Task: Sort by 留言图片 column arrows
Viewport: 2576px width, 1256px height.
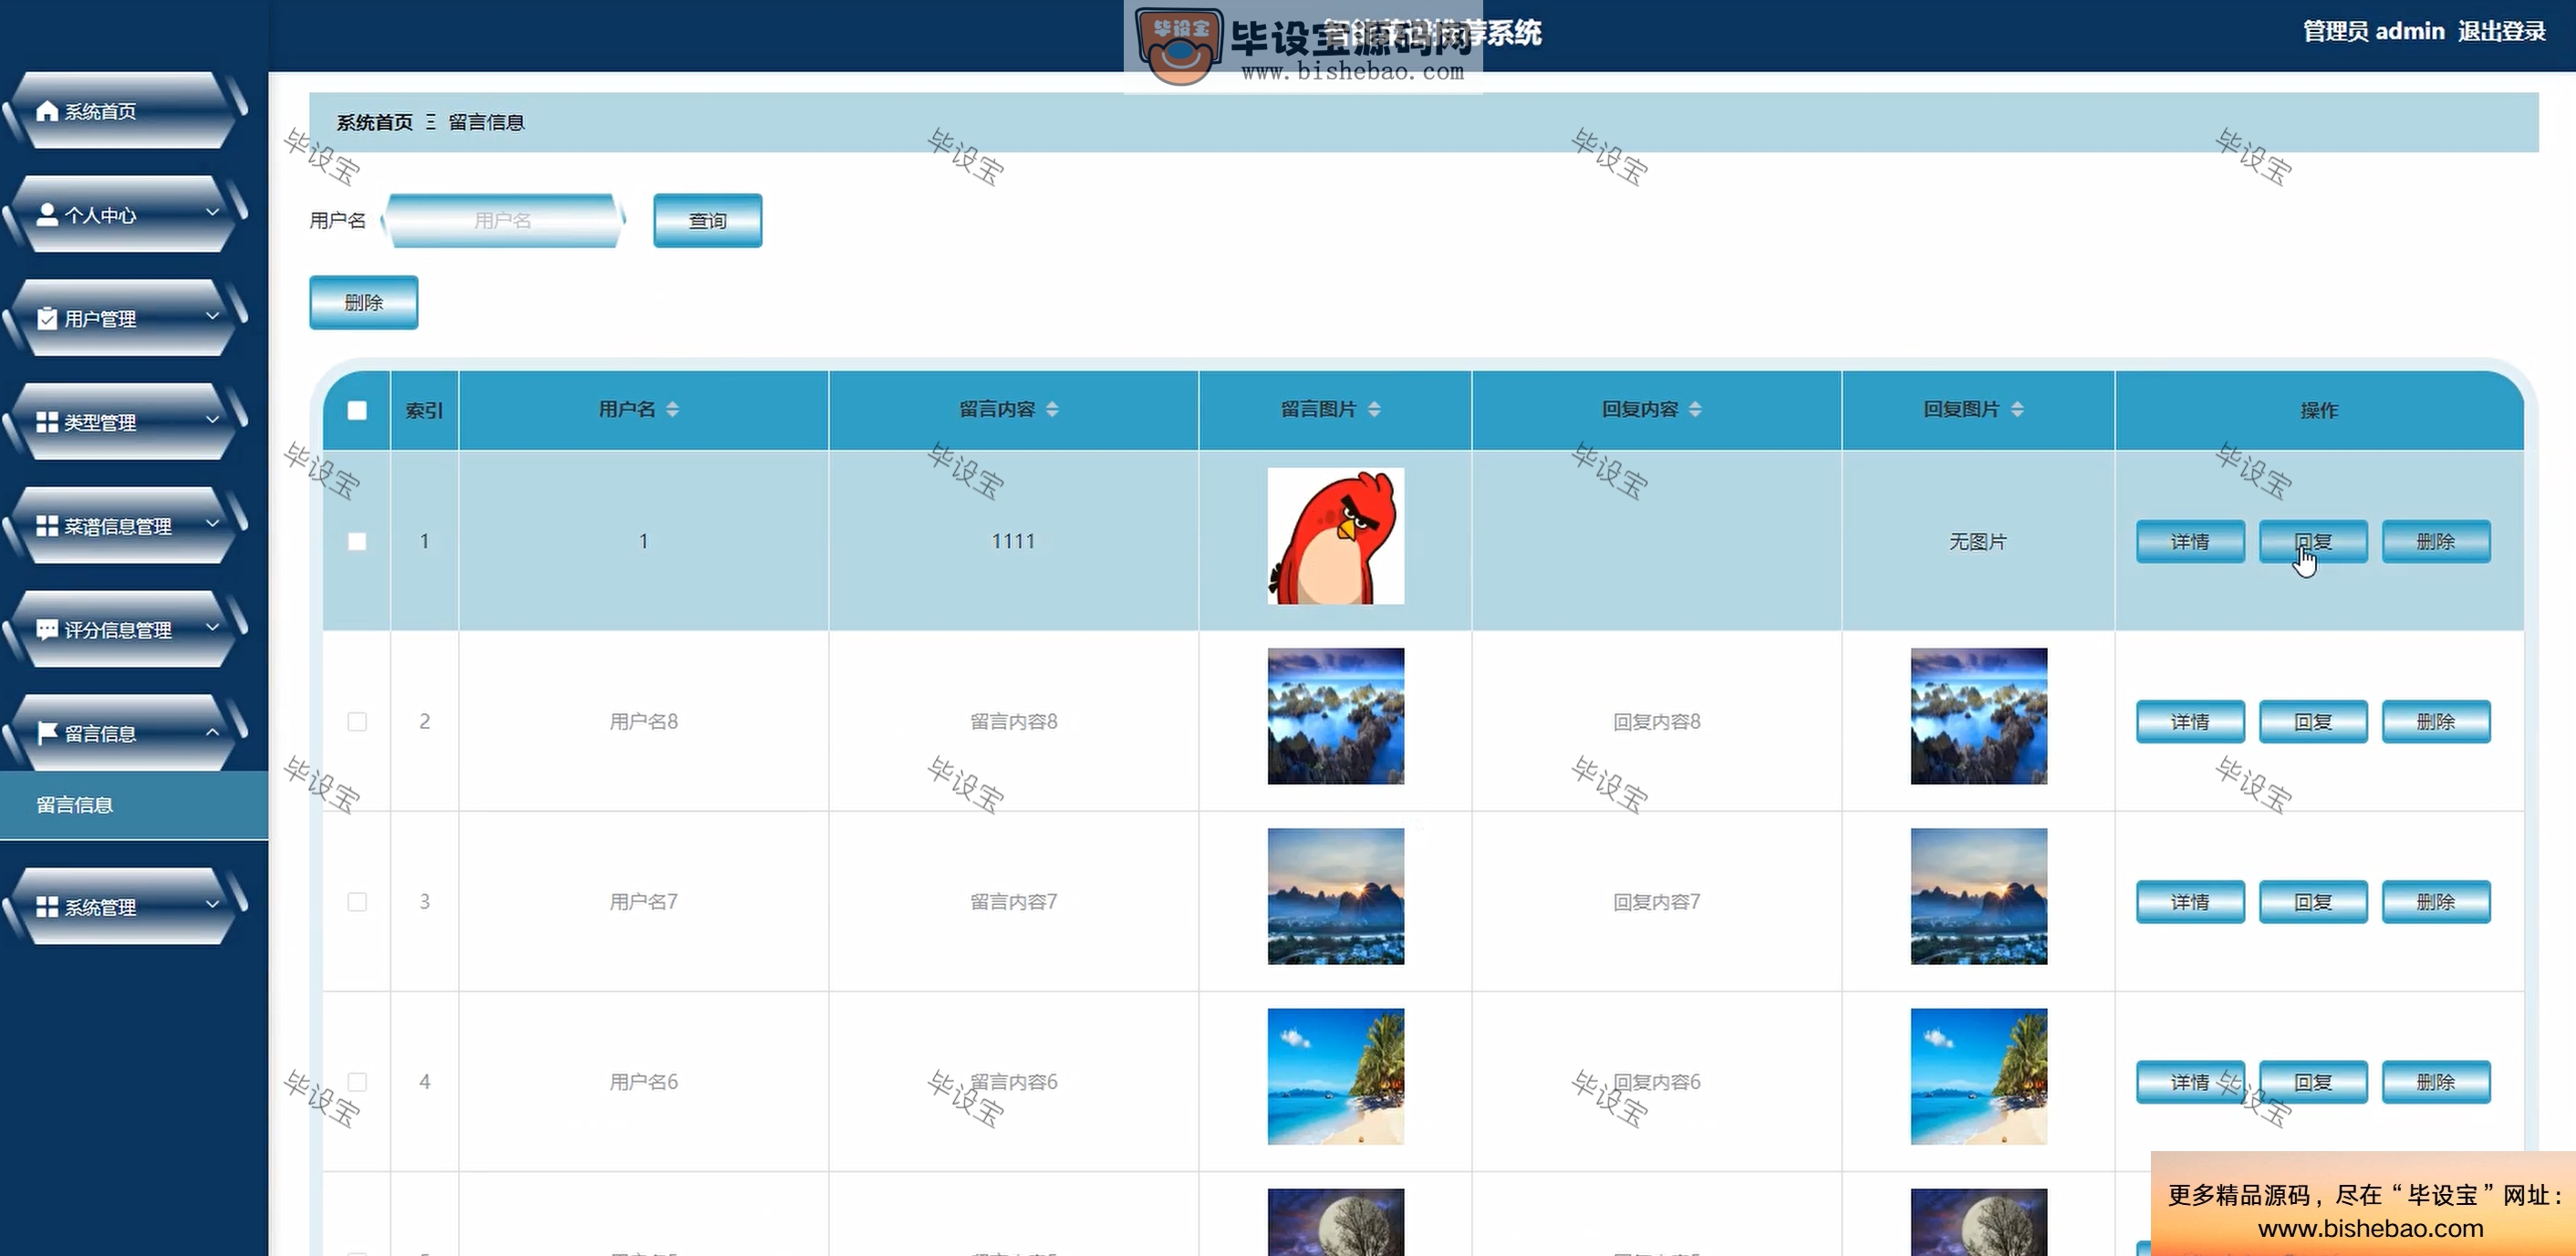Action: coord(1374,409)
